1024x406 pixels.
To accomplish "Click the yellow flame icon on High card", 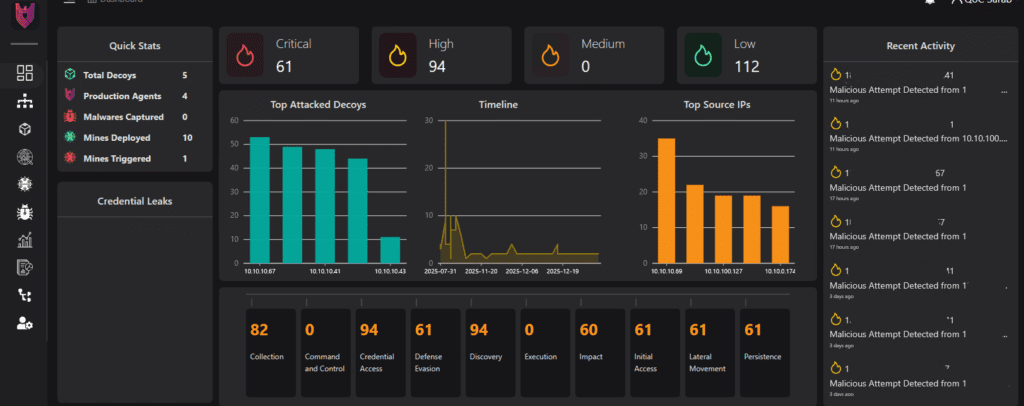I will pos(398,55).
